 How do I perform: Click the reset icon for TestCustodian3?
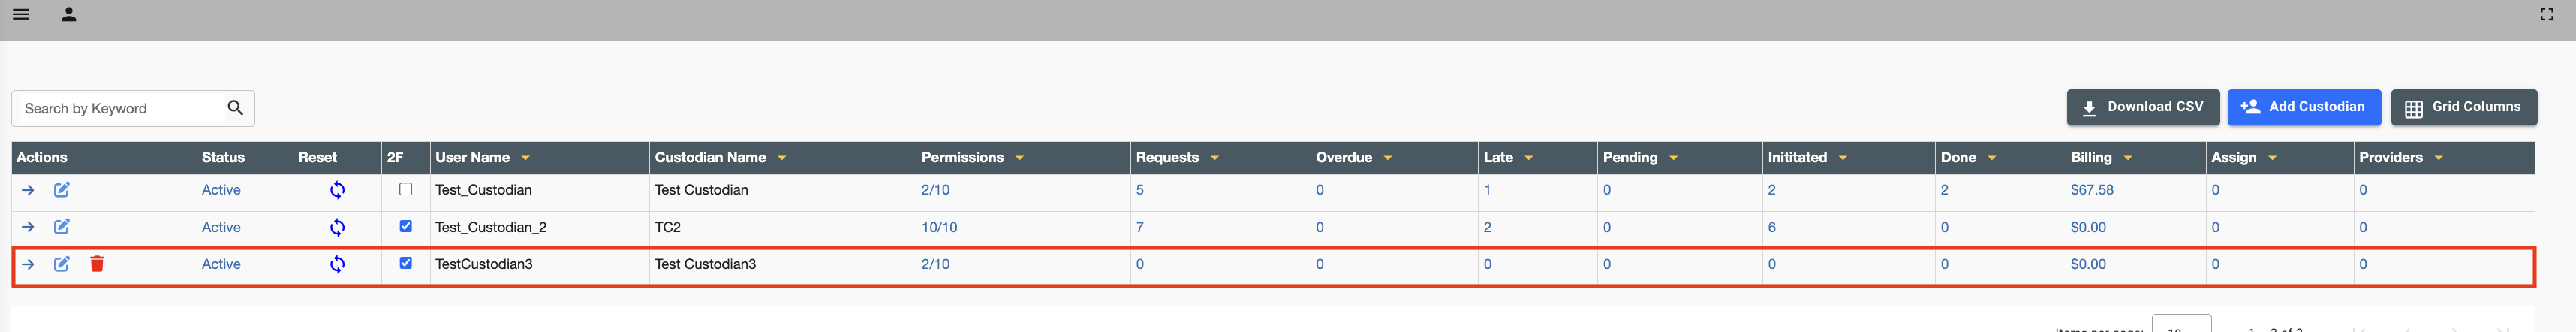[337, 264]
